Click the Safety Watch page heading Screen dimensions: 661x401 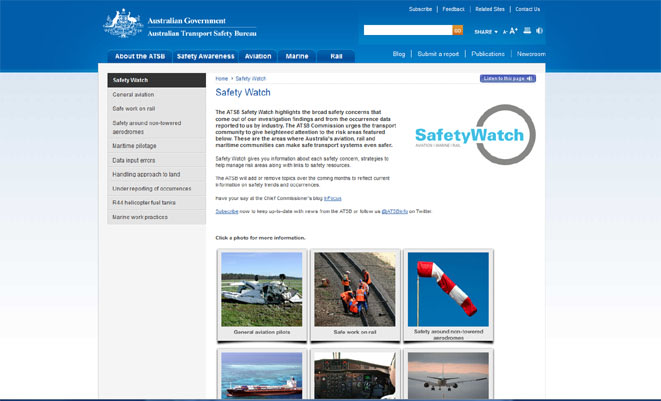coord(243,92)
